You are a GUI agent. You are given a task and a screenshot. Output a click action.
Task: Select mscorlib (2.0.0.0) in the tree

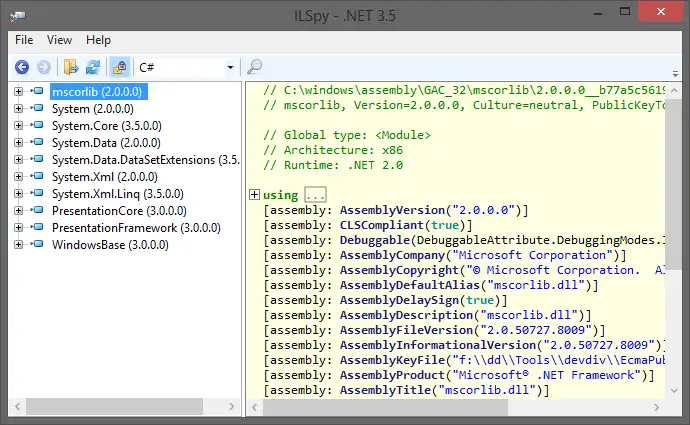coord(99,92)
